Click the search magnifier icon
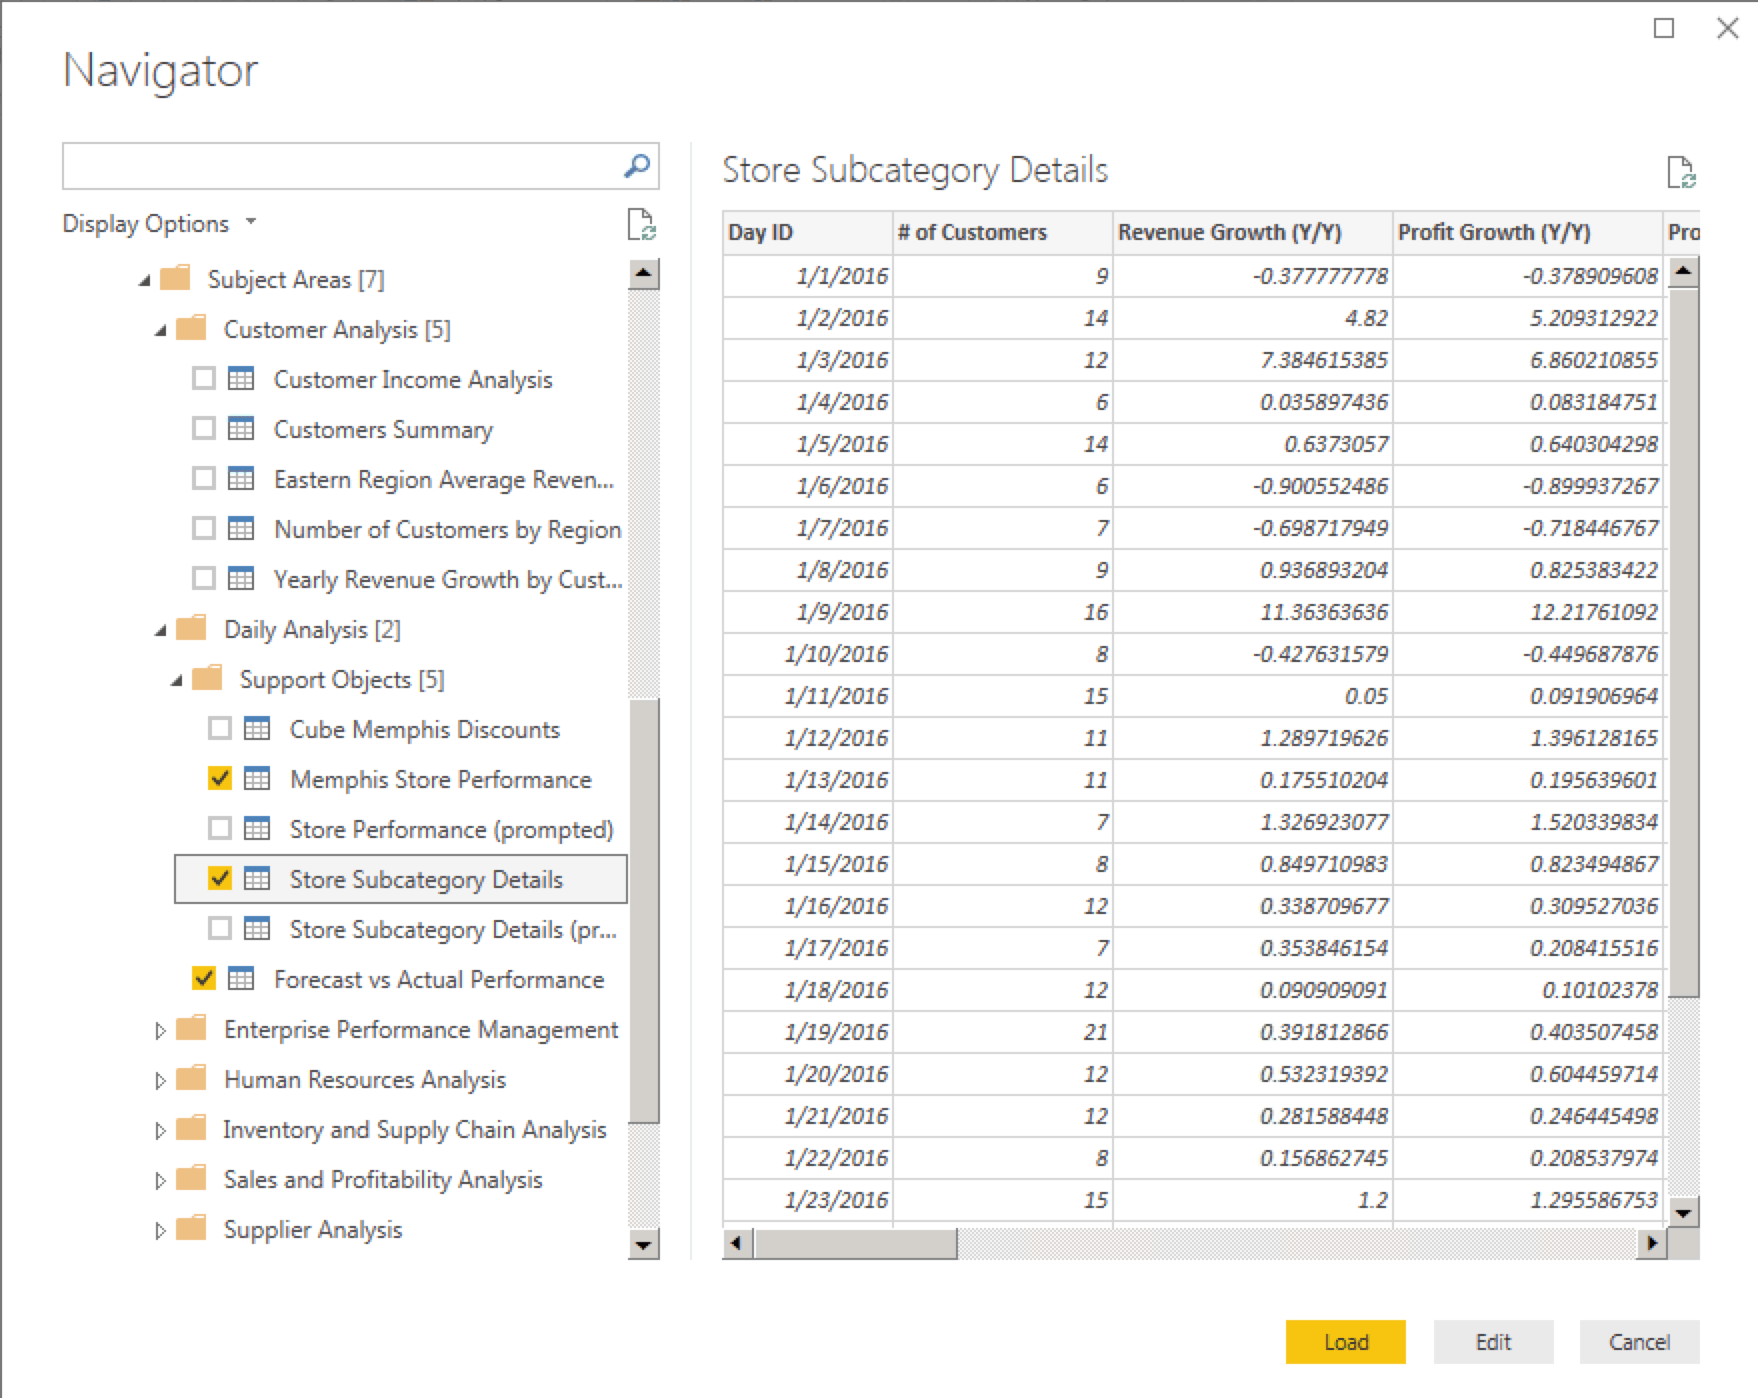1758x1398 pixels. pyautogui.click(x=636, y=166)
